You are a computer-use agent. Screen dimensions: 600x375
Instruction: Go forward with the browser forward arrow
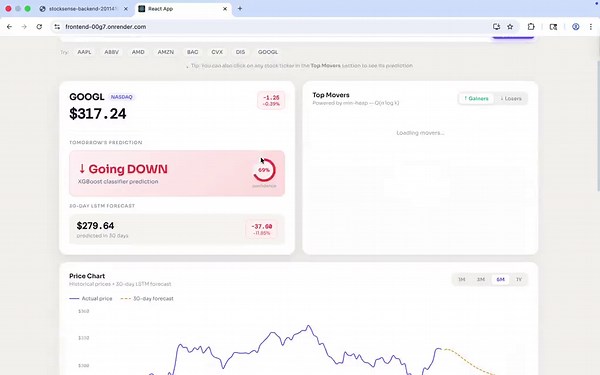tap(24, 27)
